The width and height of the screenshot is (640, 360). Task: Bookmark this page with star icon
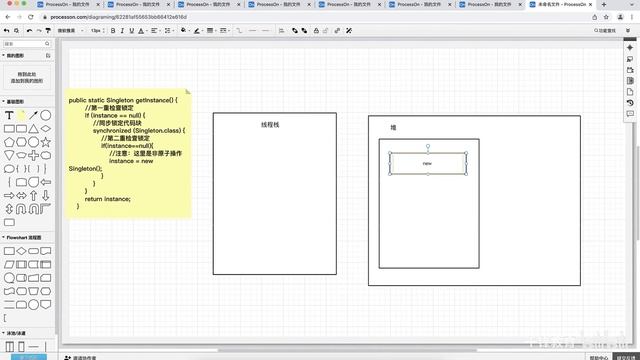click(606, 17)
